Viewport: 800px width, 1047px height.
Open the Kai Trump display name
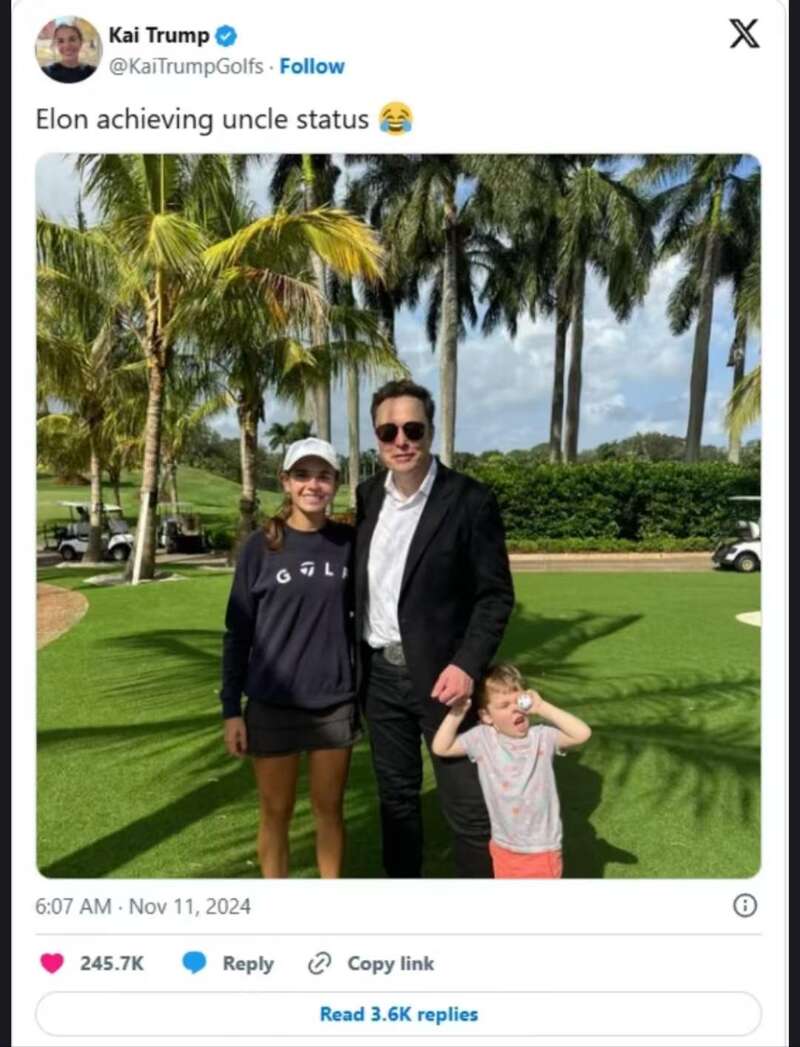(x=159, y=35)
